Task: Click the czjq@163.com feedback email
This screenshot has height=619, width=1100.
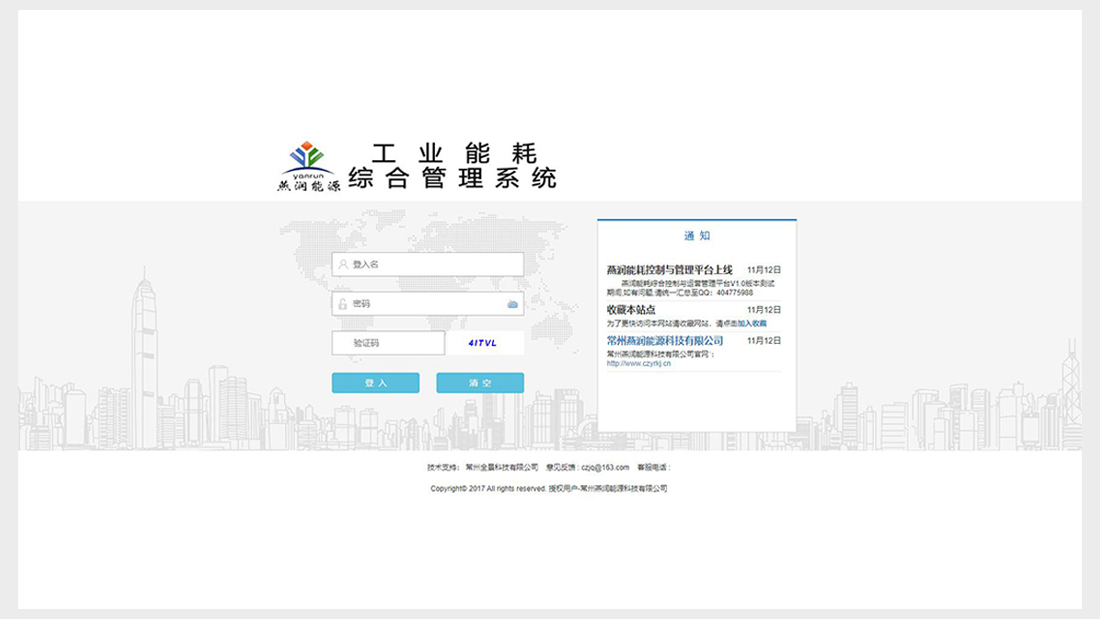Action: click(x=605, y=467)
